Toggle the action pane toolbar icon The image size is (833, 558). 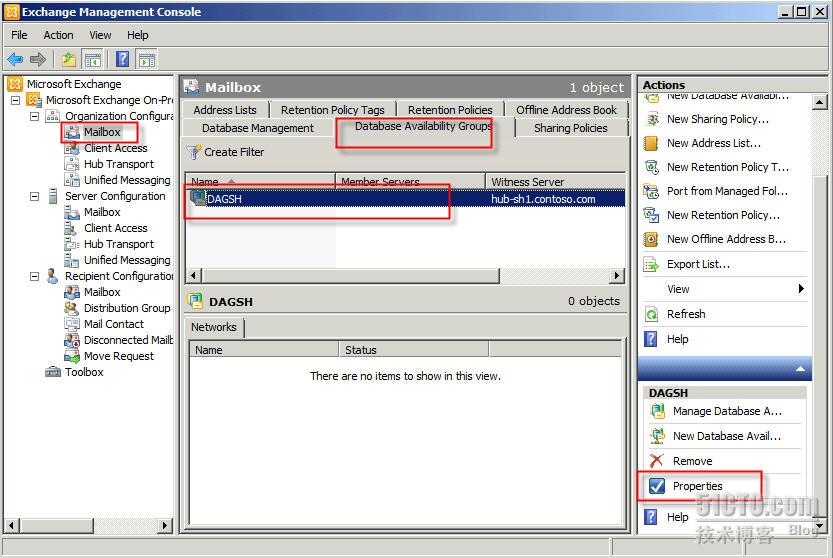point(147,60)
